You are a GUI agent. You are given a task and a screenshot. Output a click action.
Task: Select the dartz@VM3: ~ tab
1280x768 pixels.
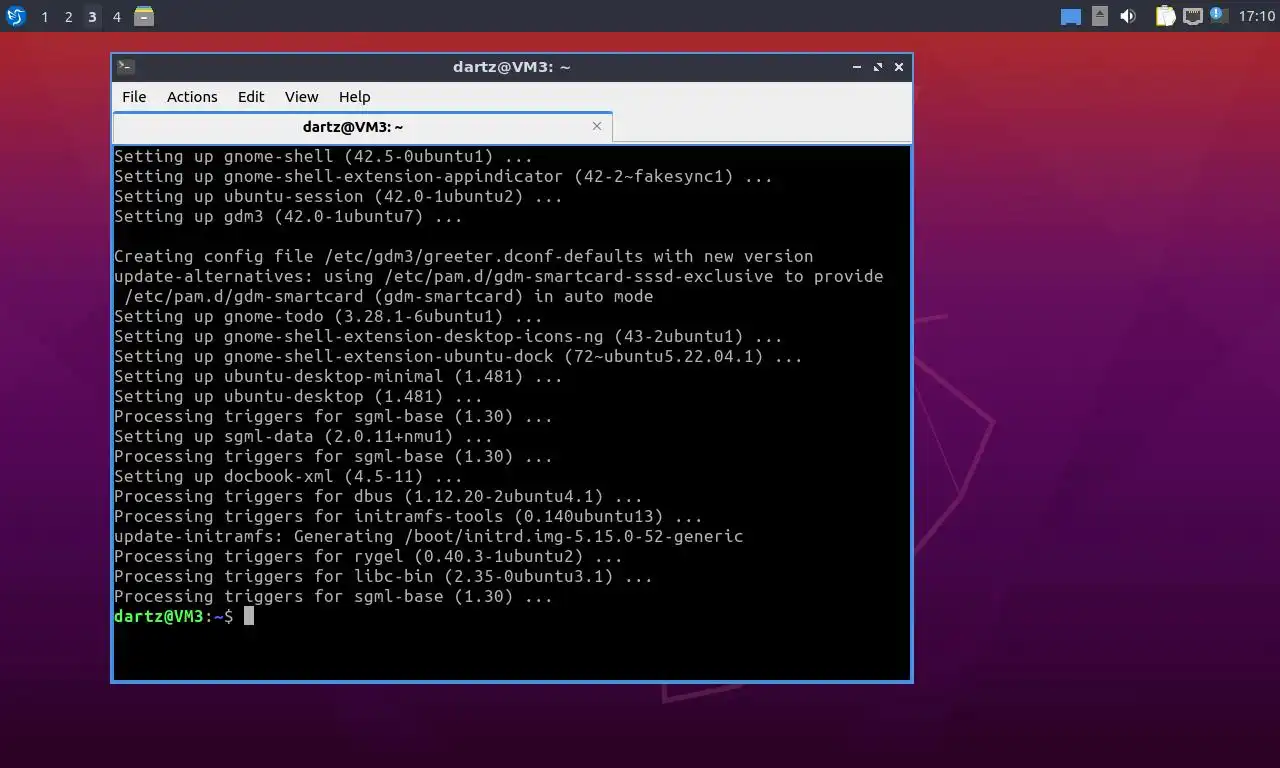click(x=353, y=127)
